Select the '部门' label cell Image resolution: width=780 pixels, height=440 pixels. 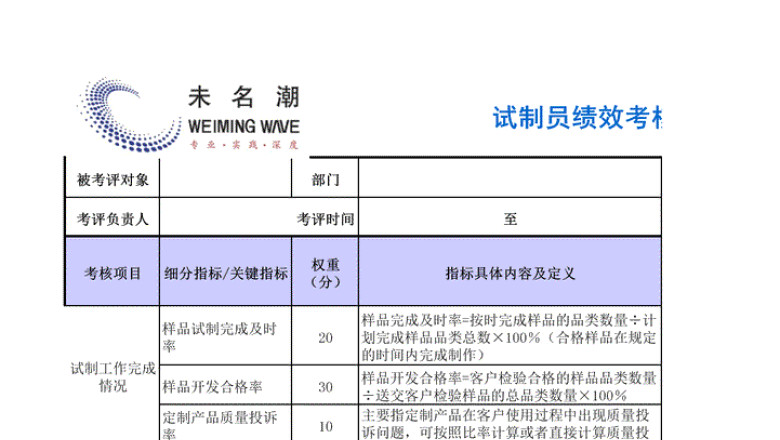[x=325, y=179]
